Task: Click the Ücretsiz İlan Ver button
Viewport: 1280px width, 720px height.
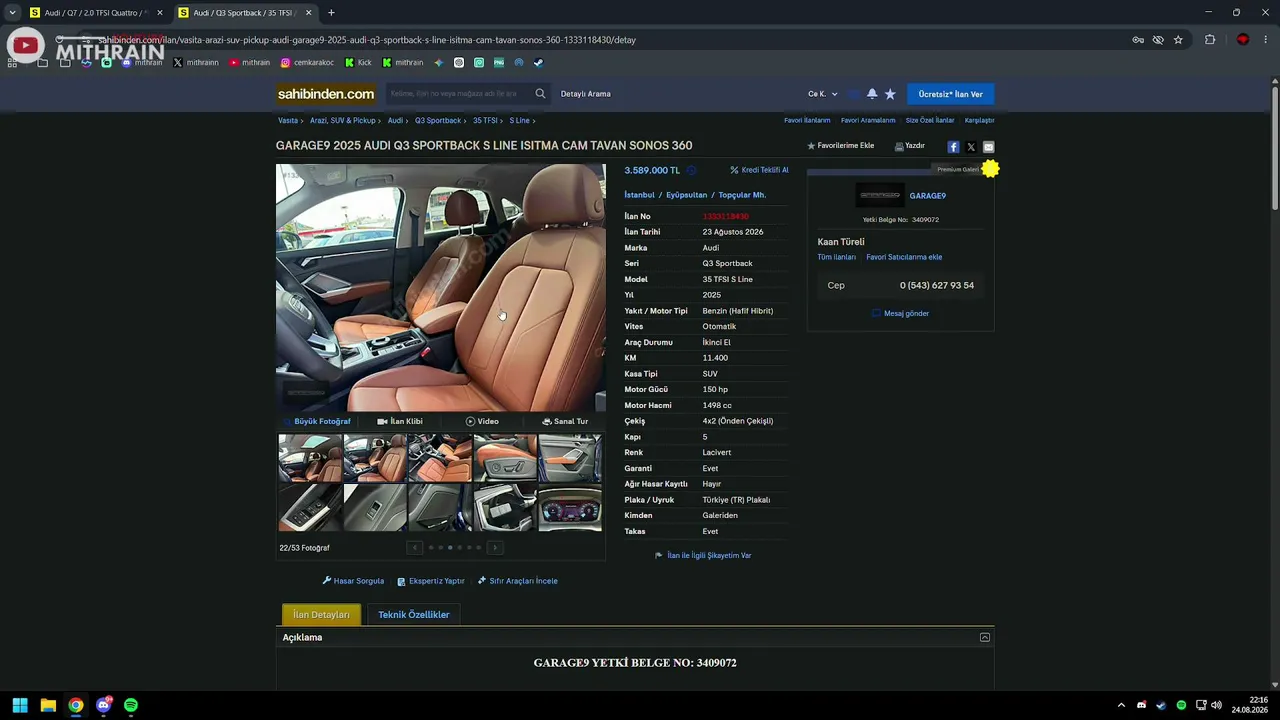Action: pos(950,94)
